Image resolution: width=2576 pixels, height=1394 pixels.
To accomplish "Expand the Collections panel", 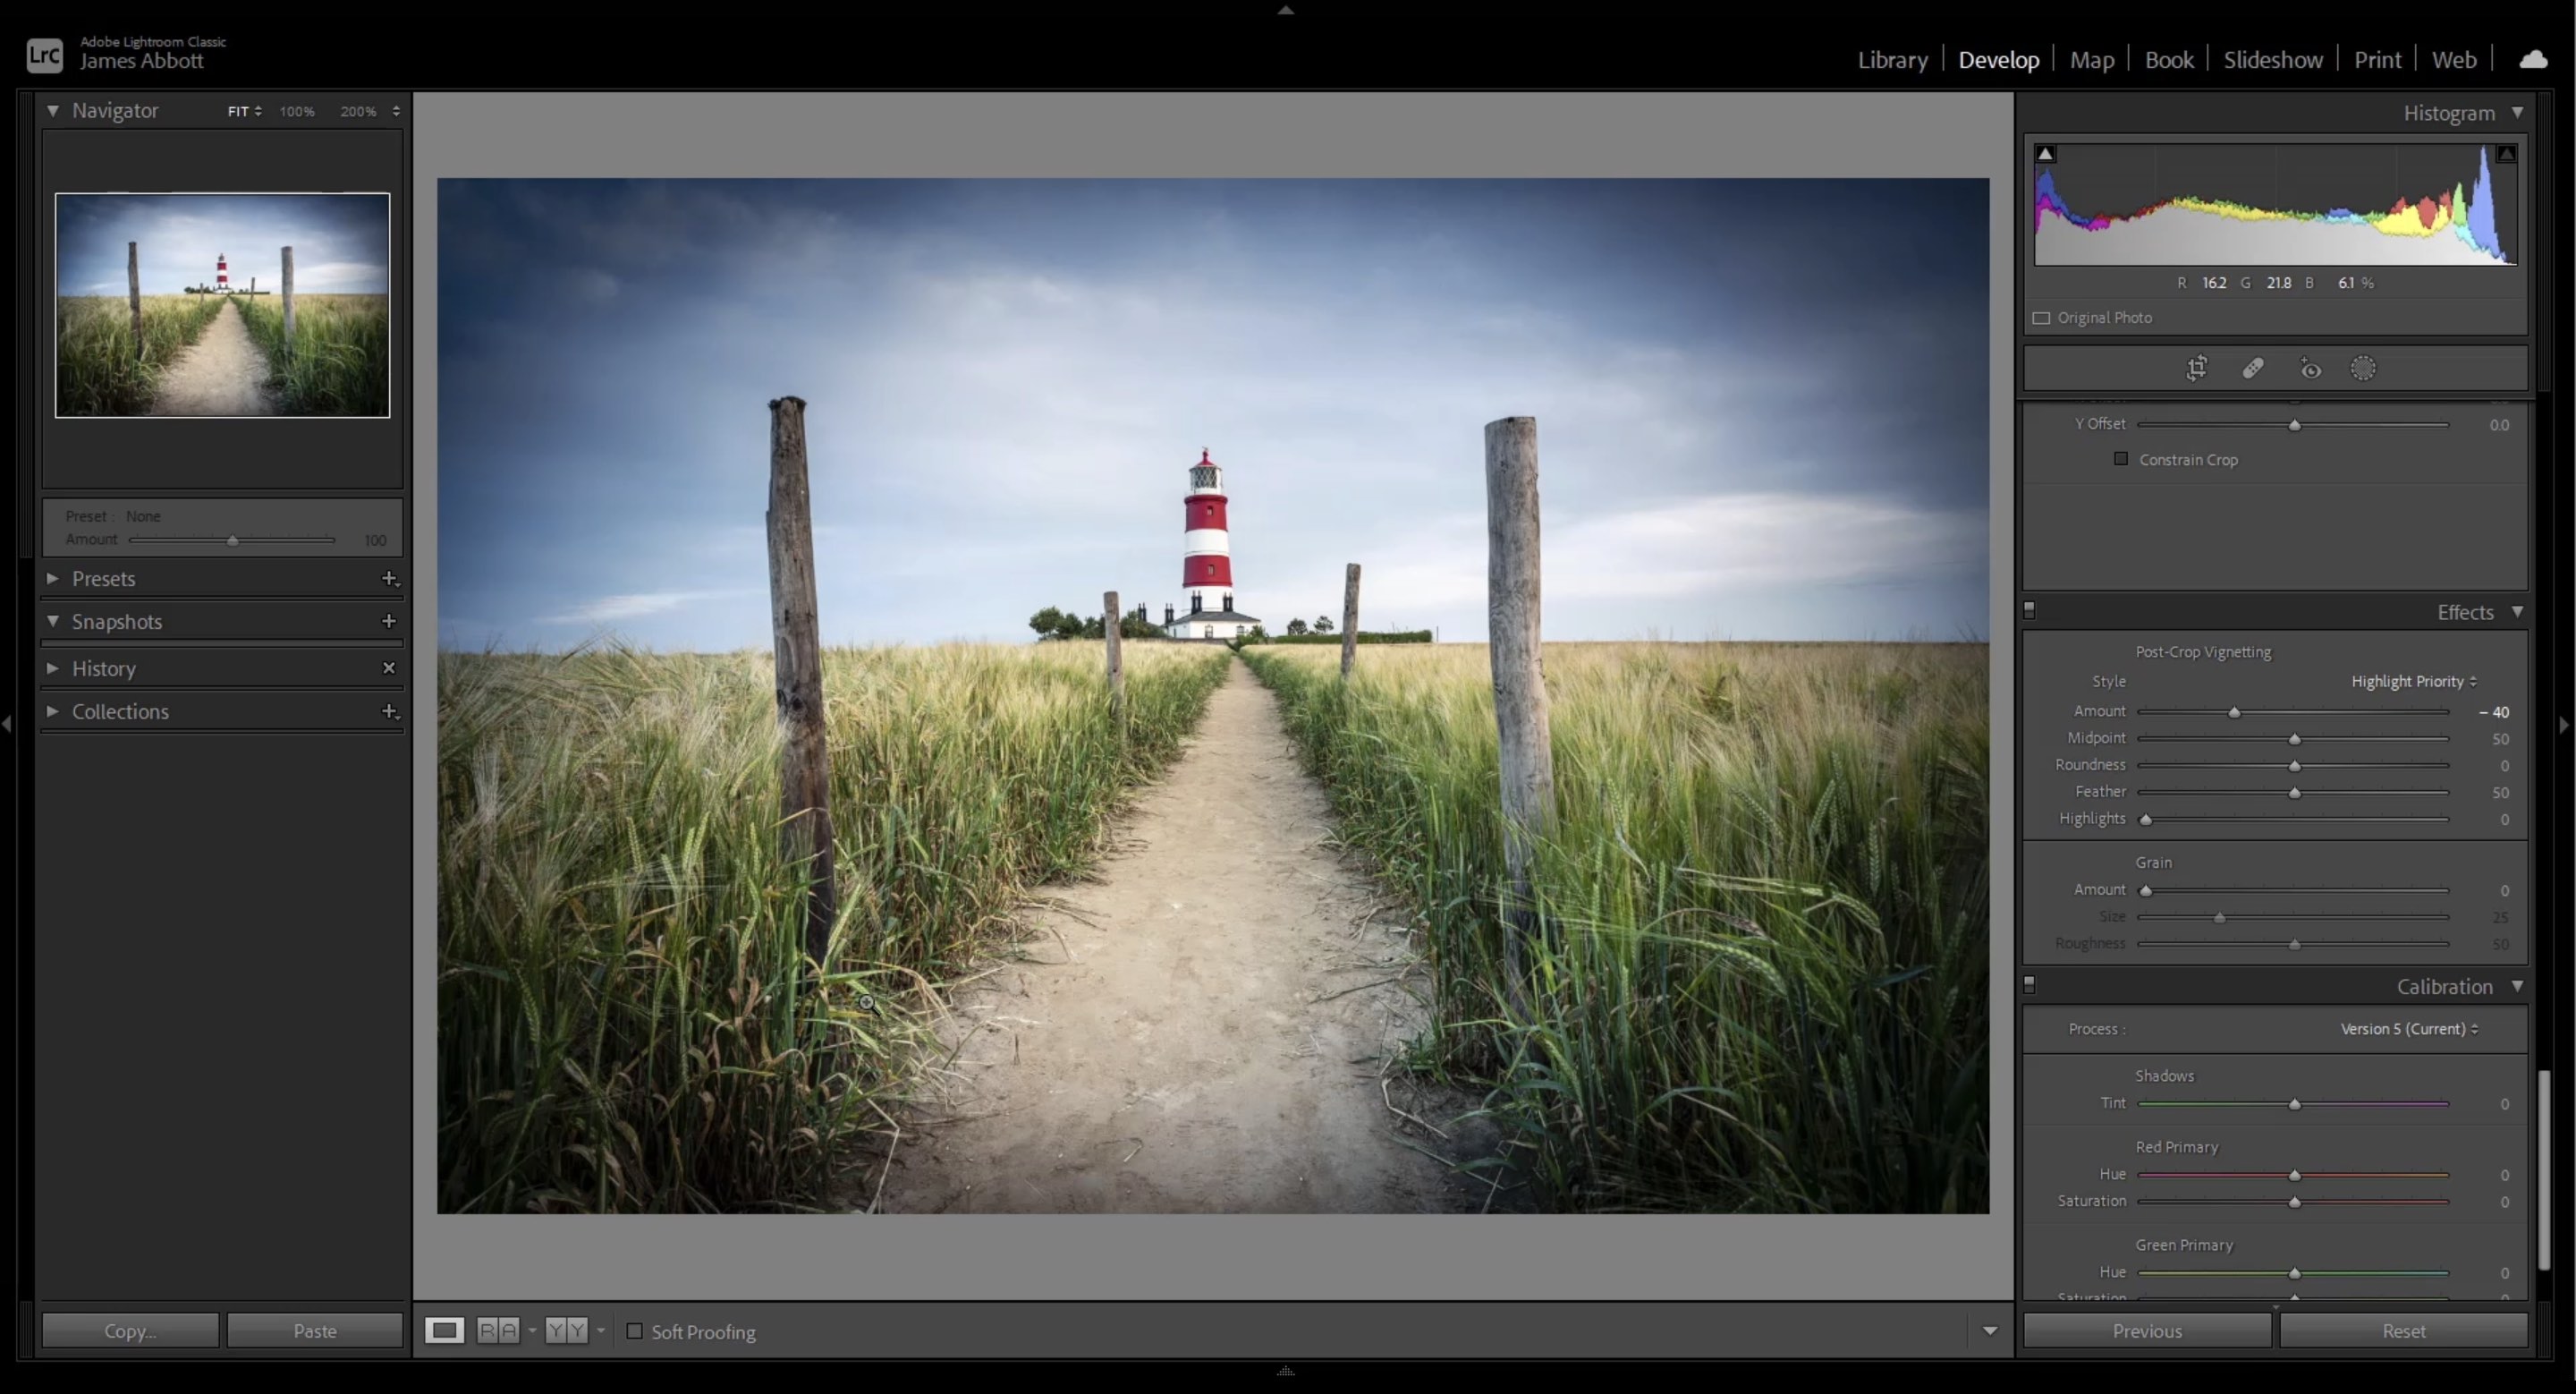I will pos(121,711).
